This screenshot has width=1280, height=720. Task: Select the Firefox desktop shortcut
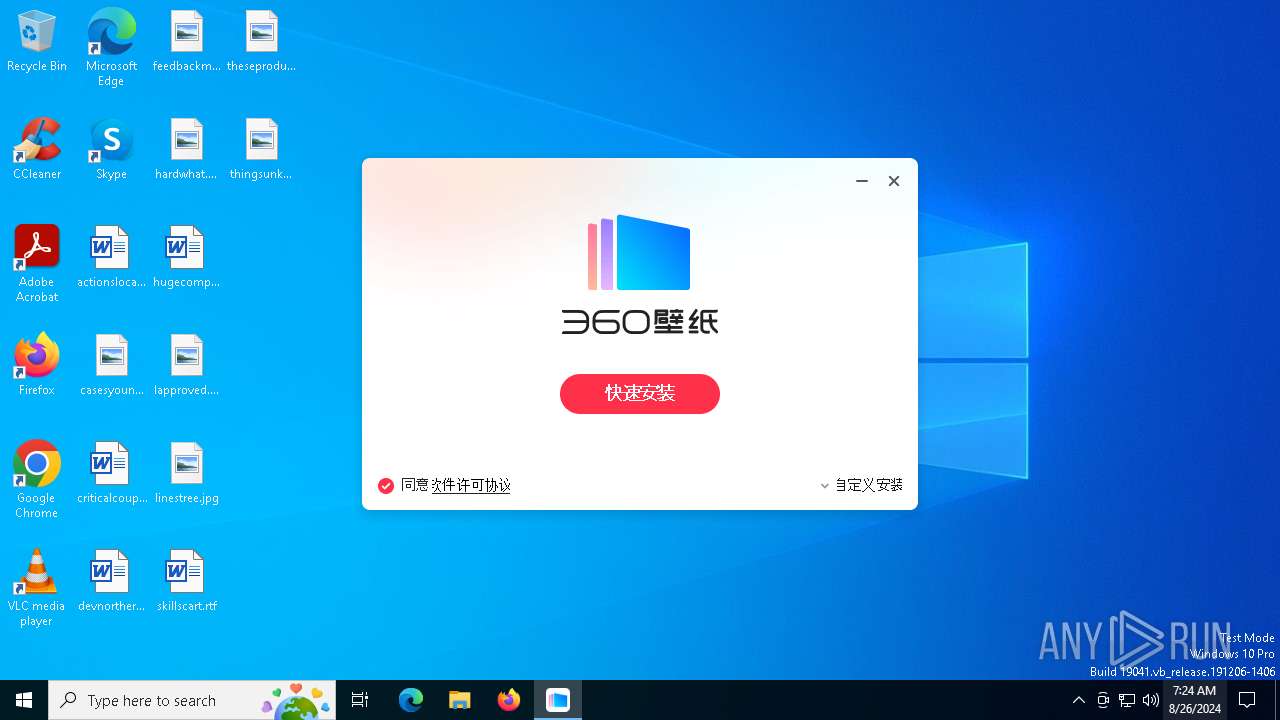coord(37,365)
